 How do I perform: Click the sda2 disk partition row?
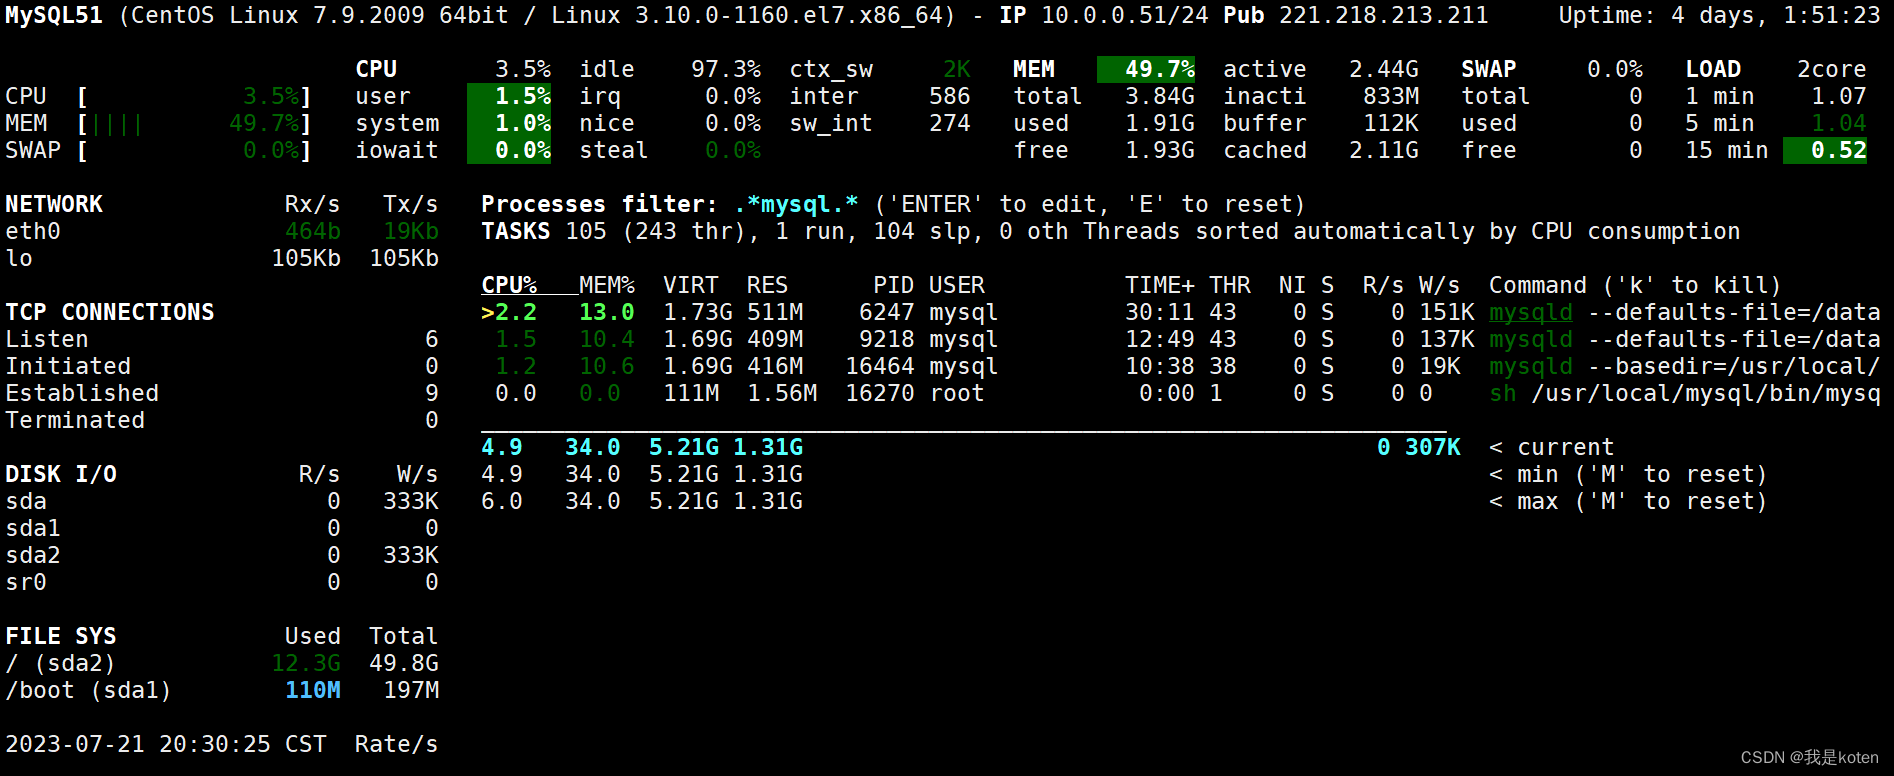pyautogui.click(x=222, y=556)
